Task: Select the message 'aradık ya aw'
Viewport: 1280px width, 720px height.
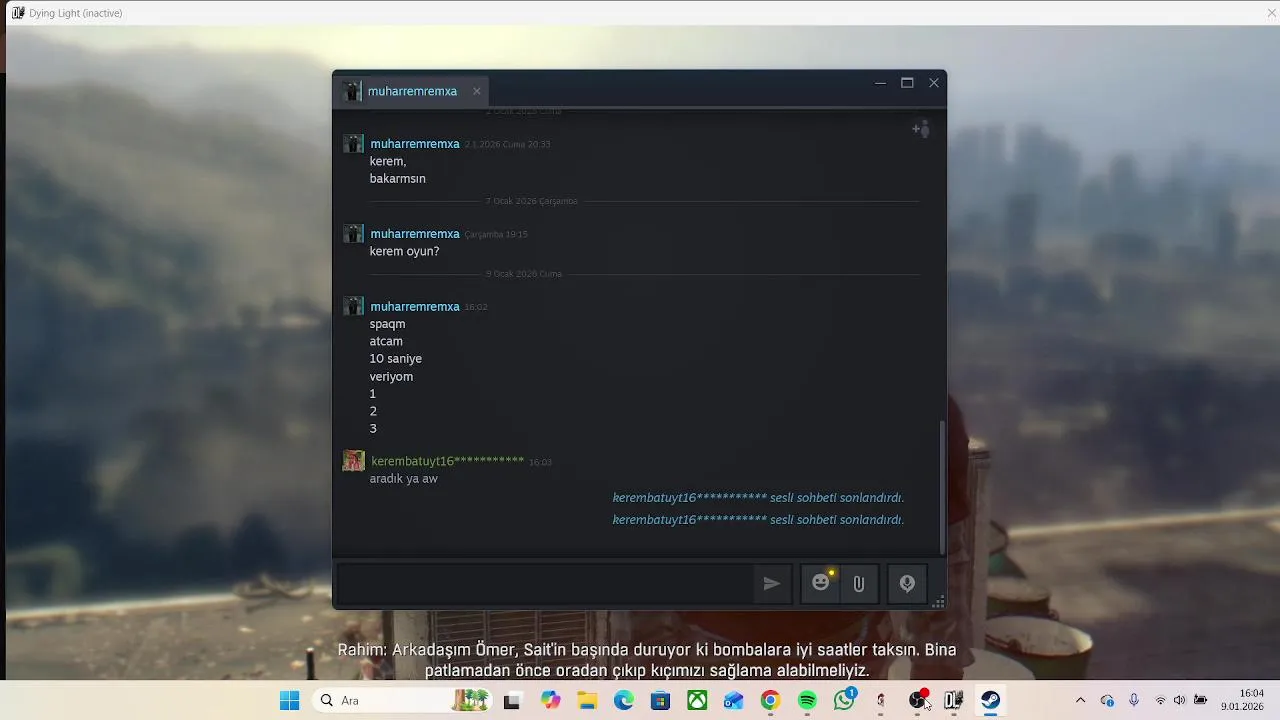Action: point(403,479)
